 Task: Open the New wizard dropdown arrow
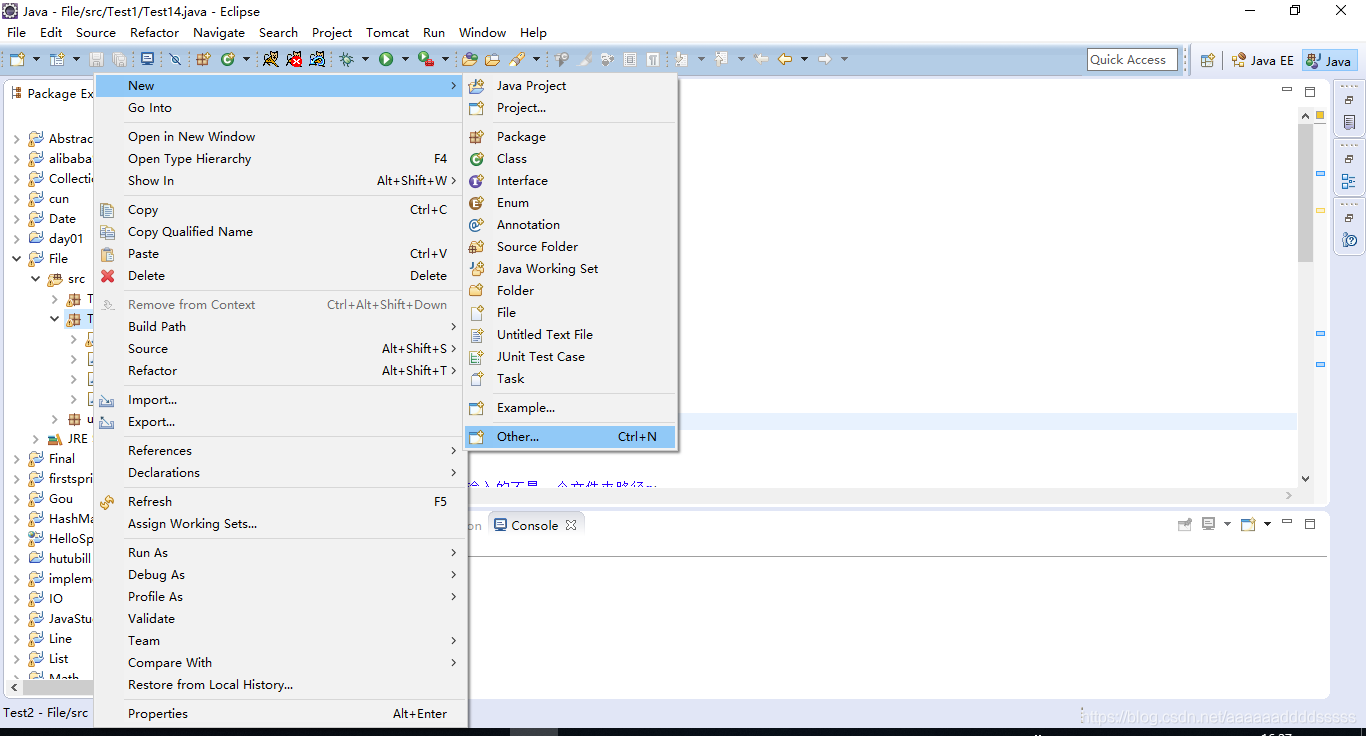(37, 60)
